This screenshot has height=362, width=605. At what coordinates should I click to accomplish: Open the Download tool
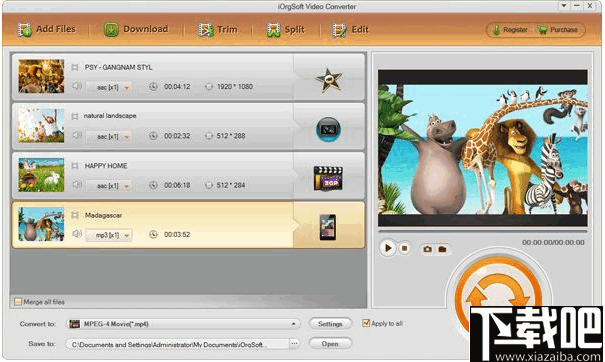(136, 29)
